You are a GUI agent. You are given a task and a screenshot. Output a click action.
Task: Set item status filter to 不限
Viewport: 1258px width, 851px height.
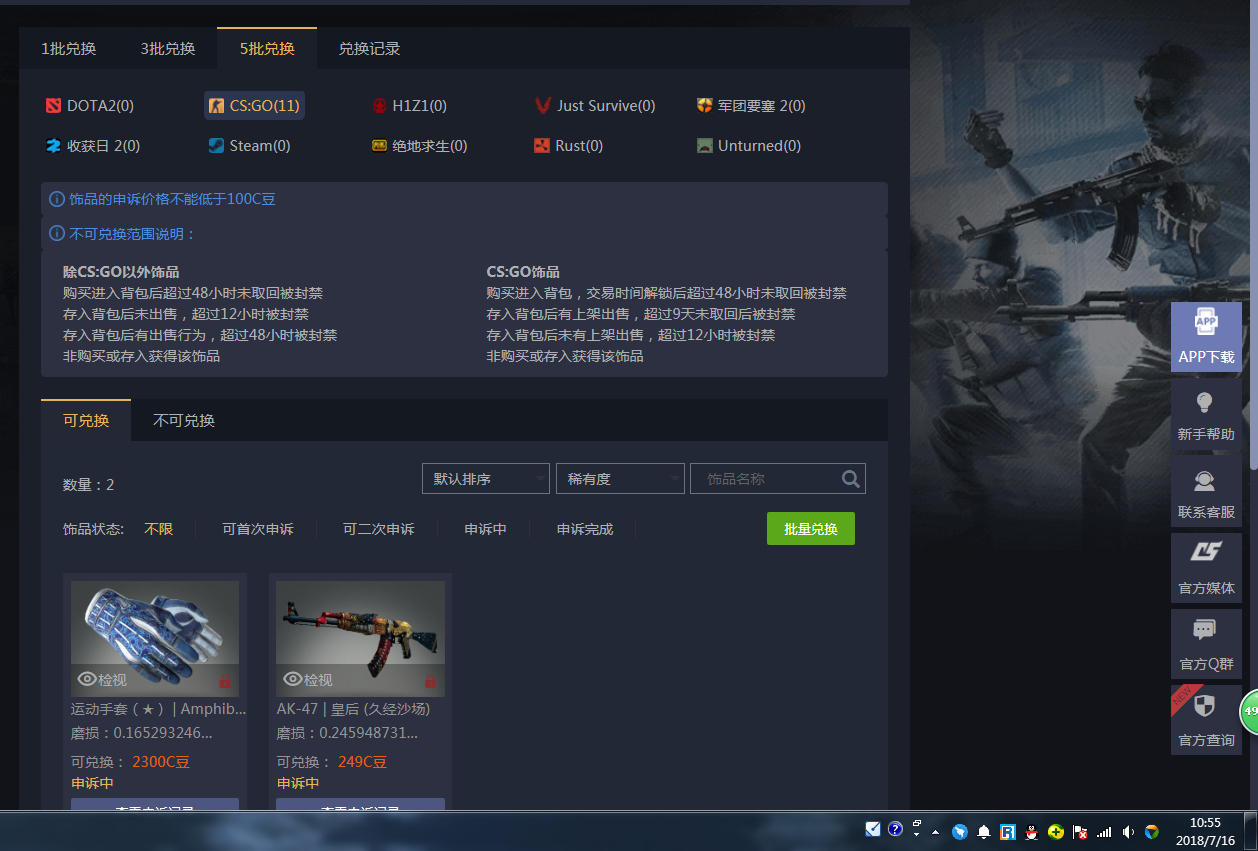[x=158, y=529]
